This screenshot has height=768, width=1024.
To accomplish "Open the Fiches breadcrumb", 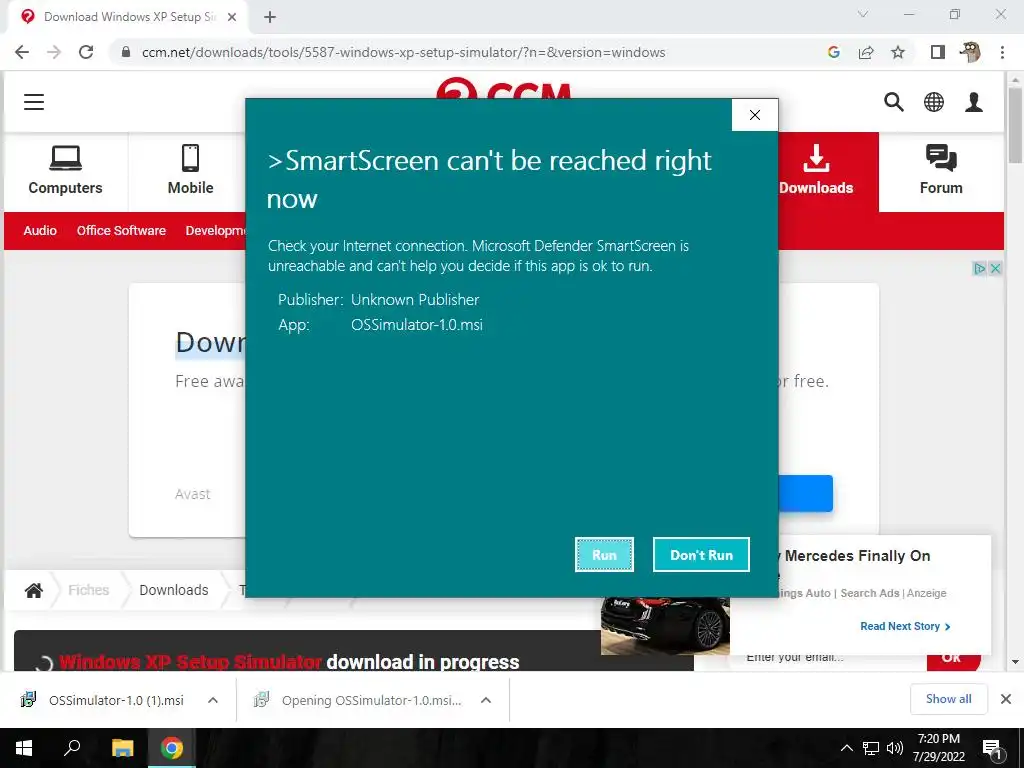I will (x=89, y=590).
